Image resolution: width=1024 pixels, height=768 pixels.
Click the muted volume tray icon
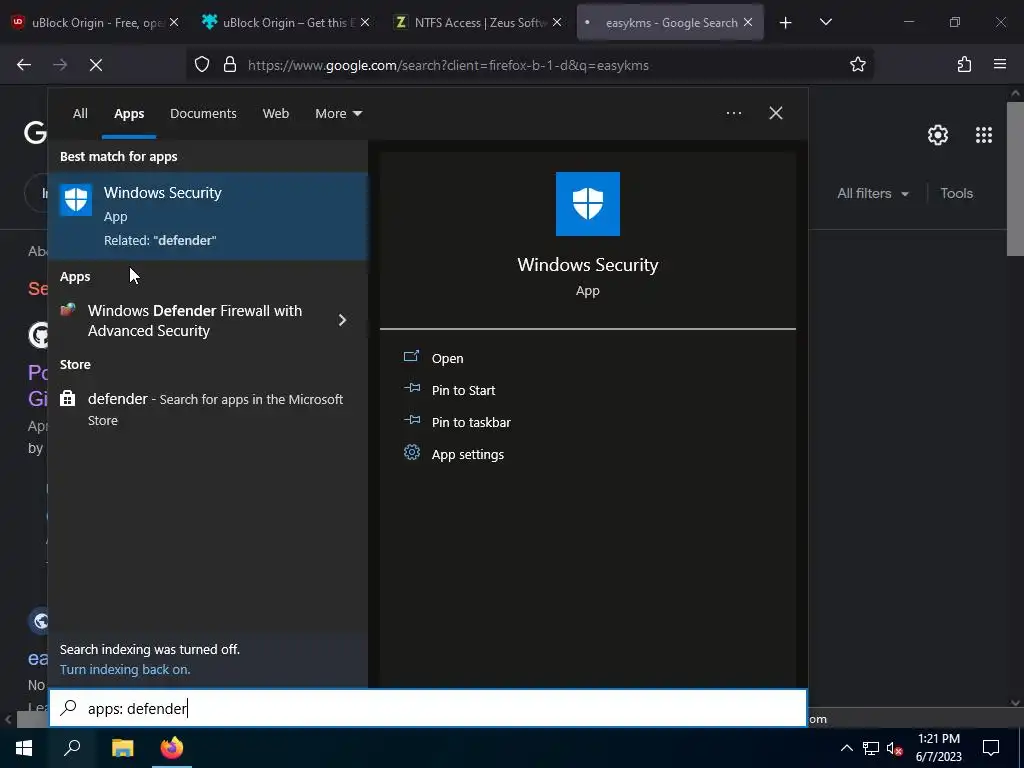[895, 748]
